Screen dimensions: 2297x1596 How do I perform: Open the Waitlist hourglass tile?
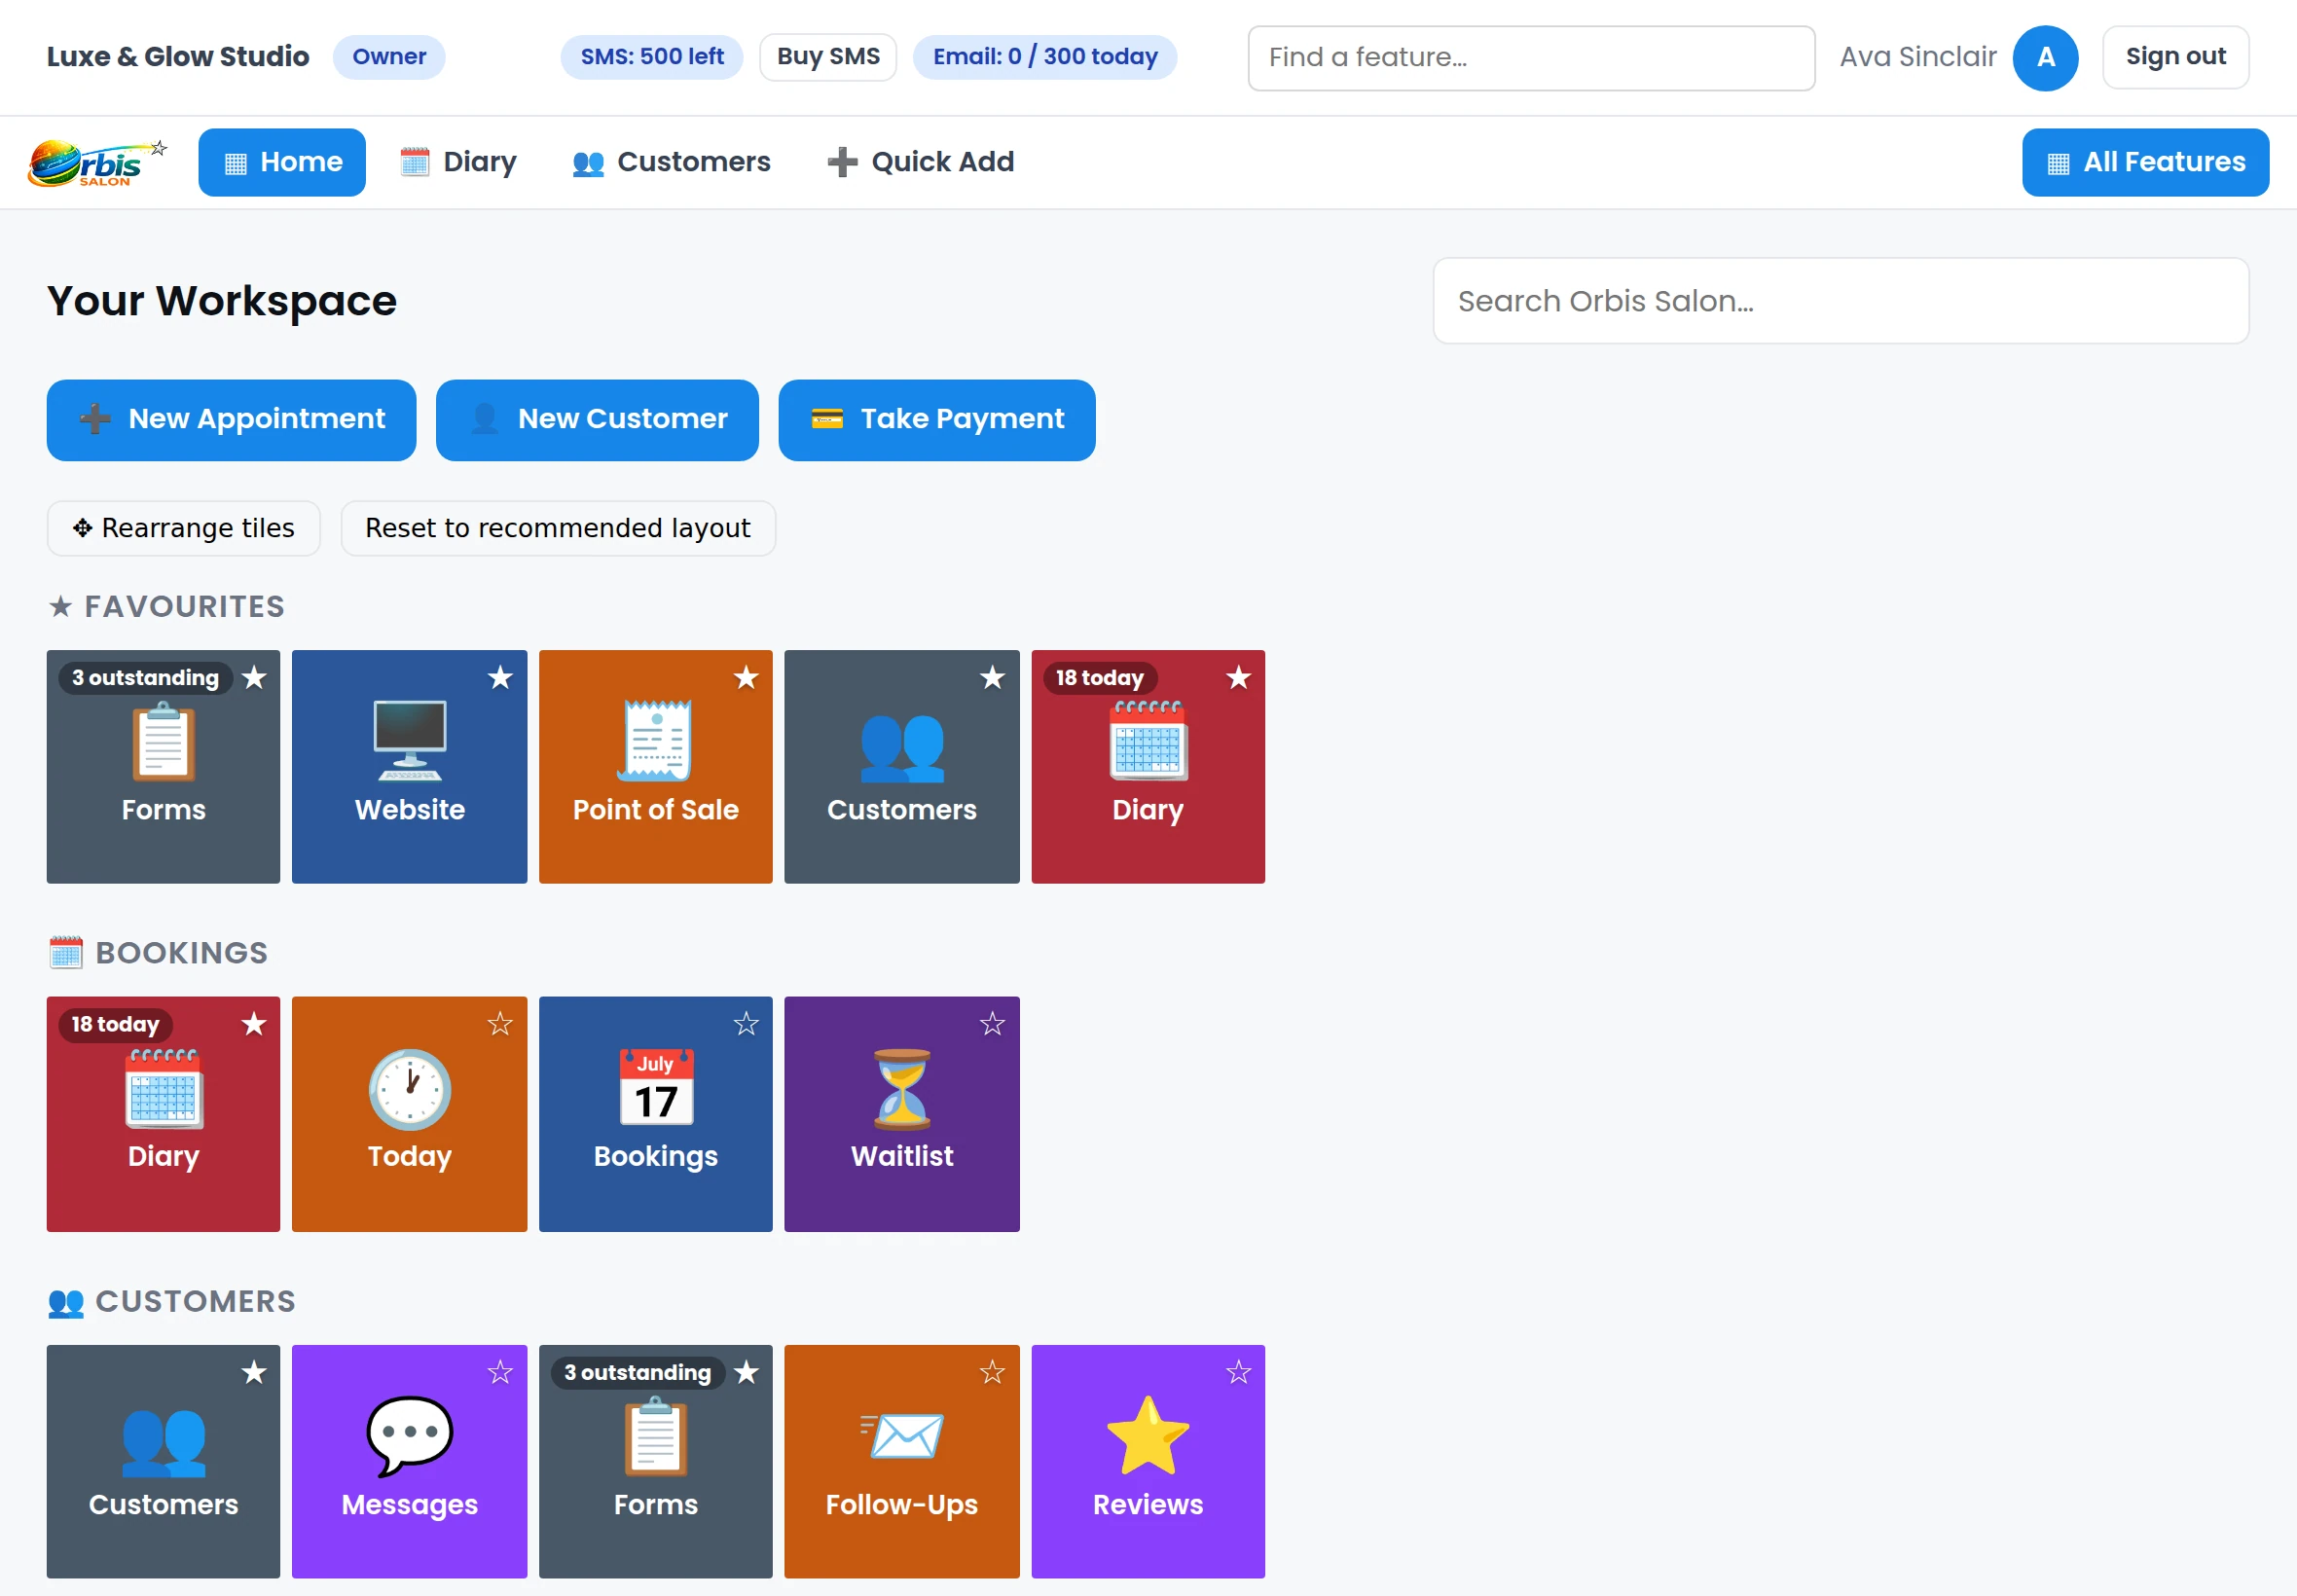click(902, 1113)
